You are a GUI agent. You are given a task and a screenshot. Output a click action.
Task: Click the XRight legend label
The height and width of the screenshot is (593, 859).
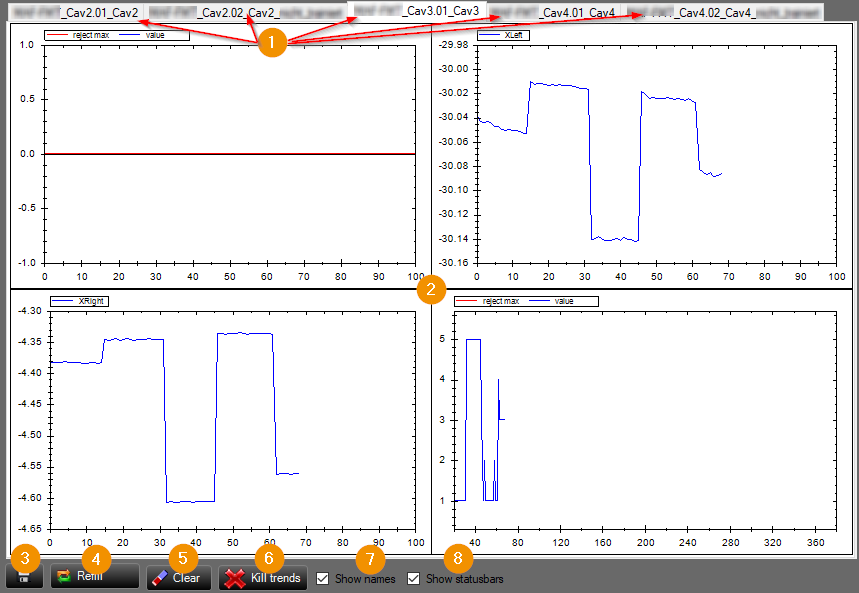pos(79,301)
